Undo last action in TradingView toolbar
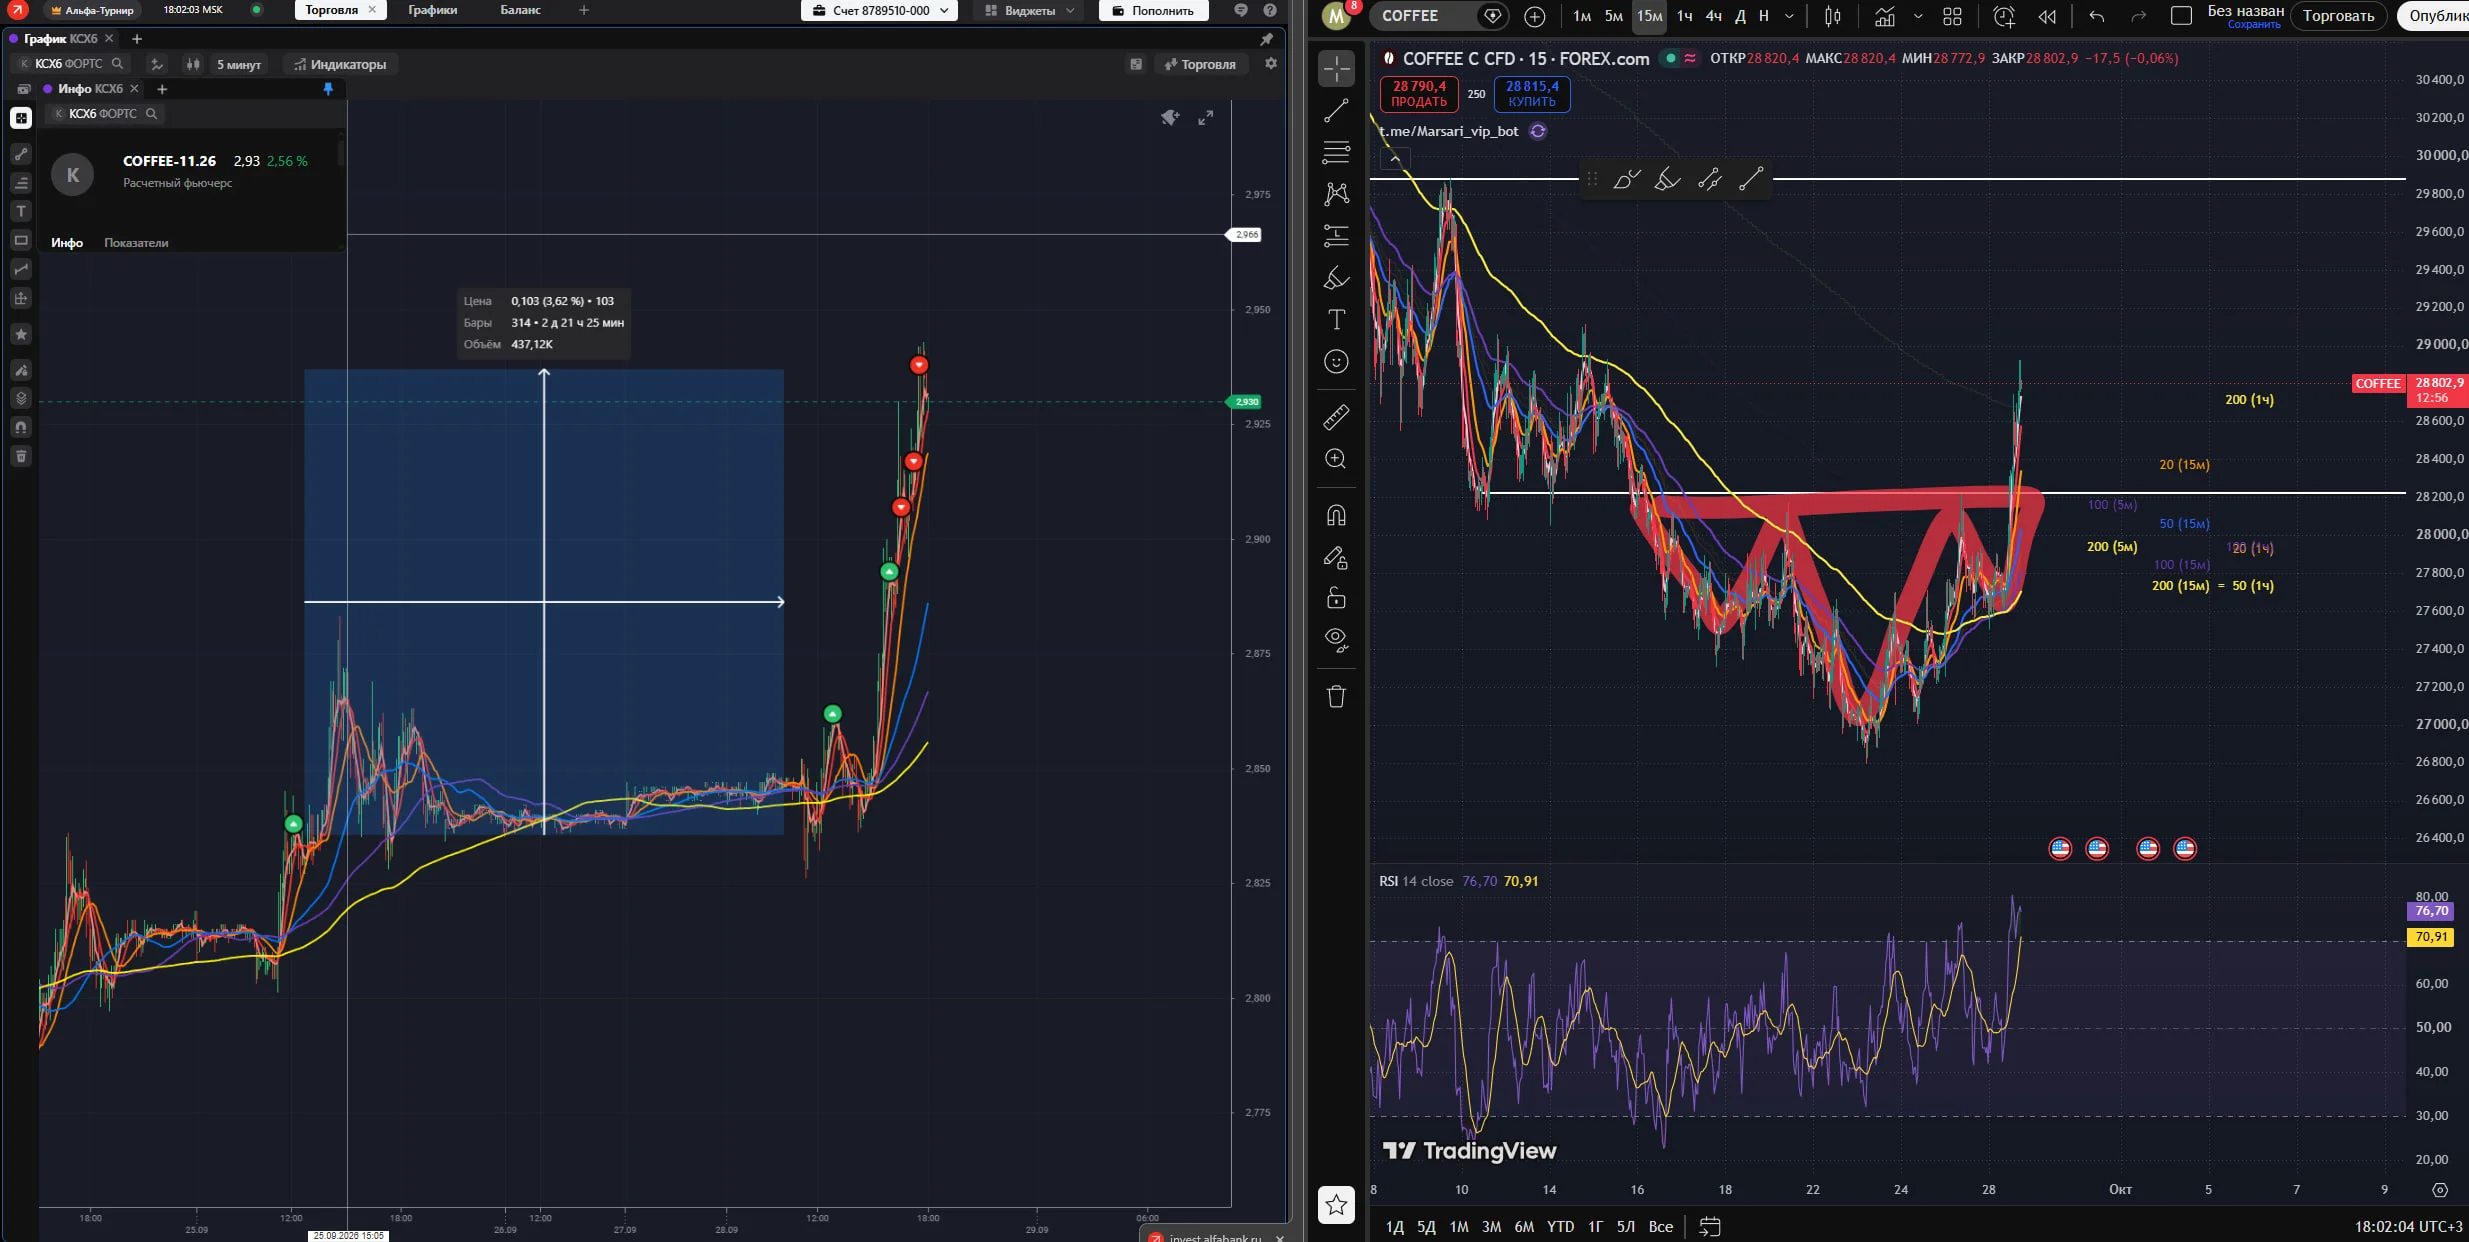Viewport: 2469px width, 1242px height. [x=2097, y=16]
